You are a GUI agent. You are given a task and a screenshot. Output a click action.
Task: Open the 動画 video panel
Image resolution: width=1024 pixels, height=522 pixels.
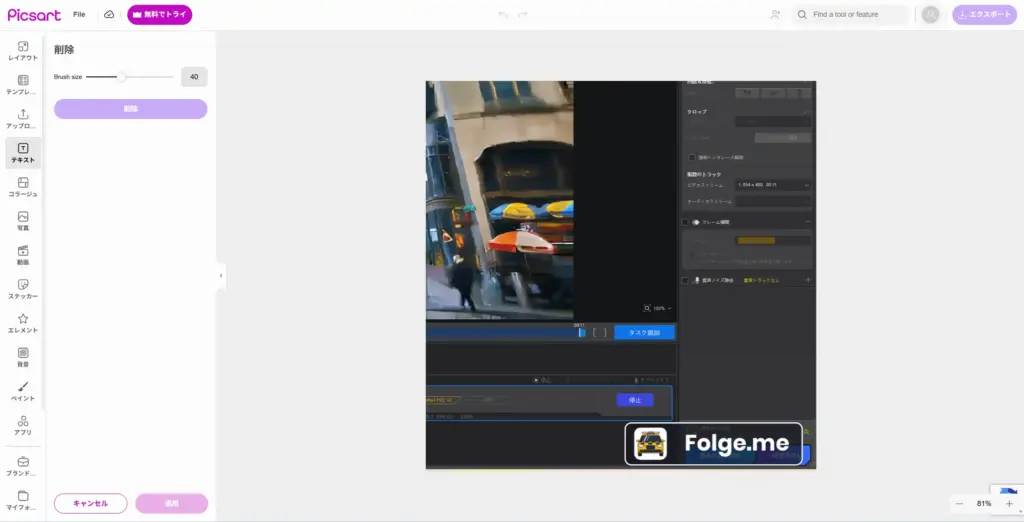point(23,255)
